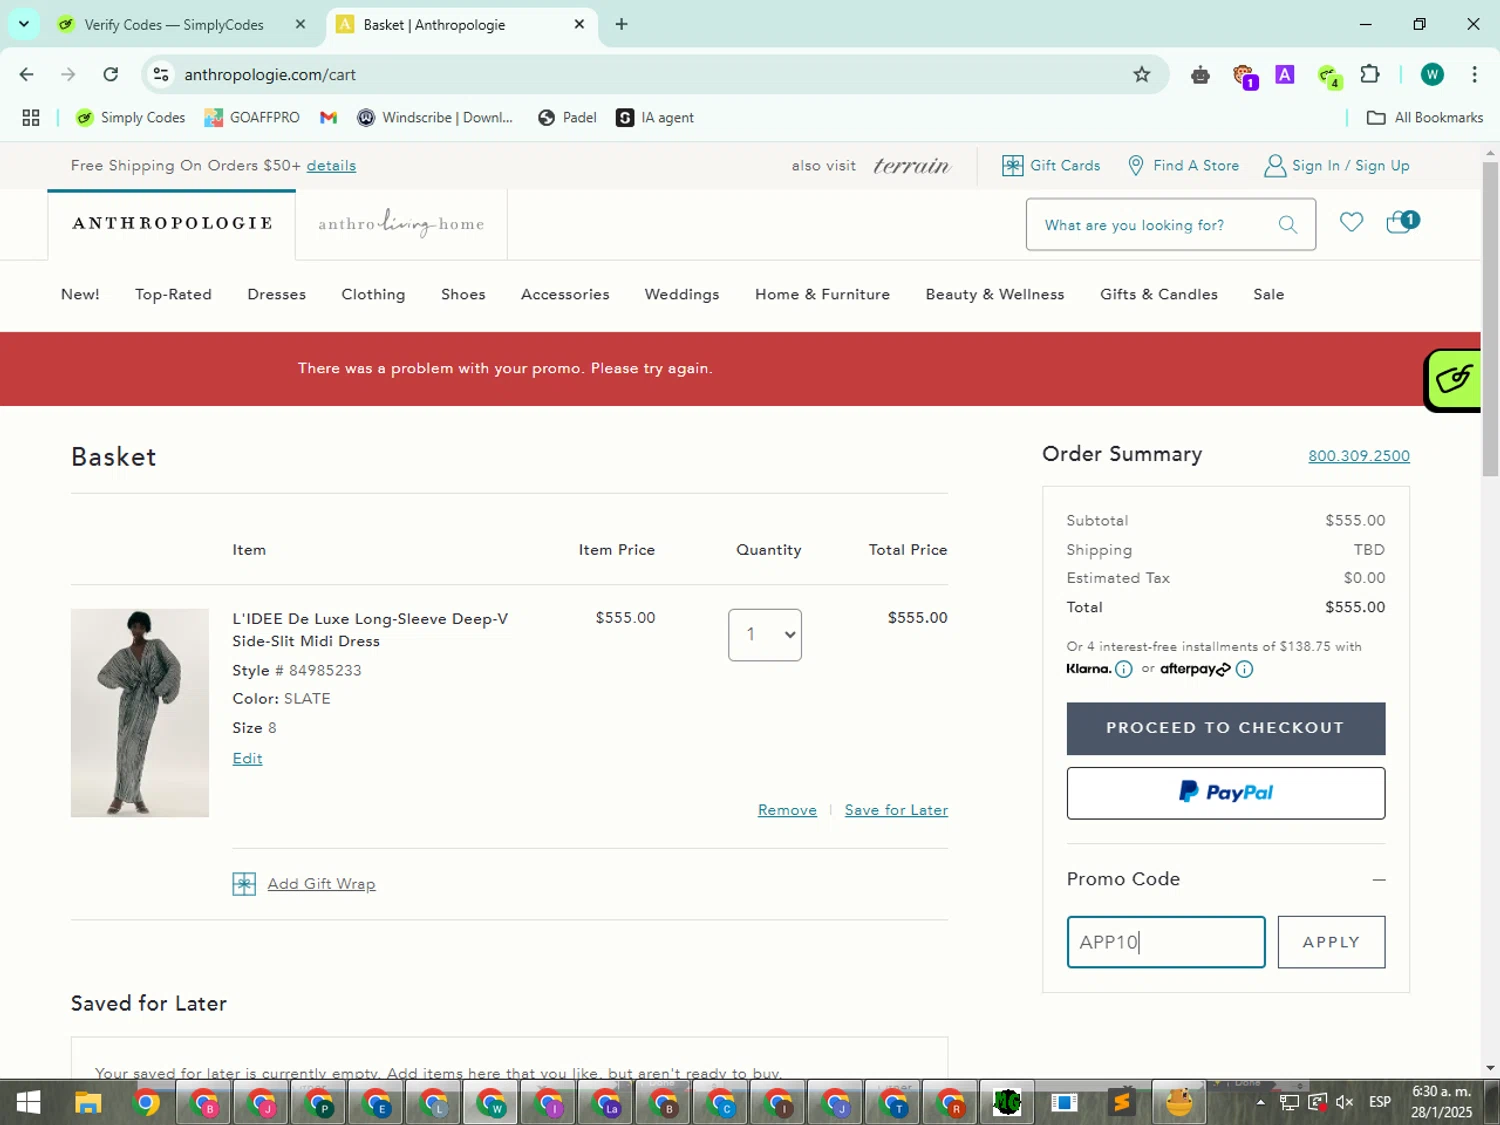This screenshot has width=1500, height=1125.
Task: Open the wishlist heart icon
Action: pos(1351,222)
